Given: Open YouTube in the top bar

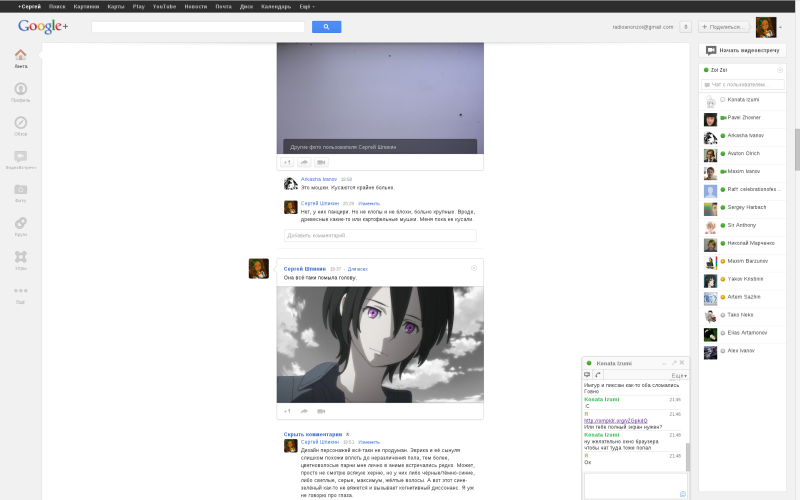Looking at the screenshot, I should pyautogui.click(x=164, y=7).
